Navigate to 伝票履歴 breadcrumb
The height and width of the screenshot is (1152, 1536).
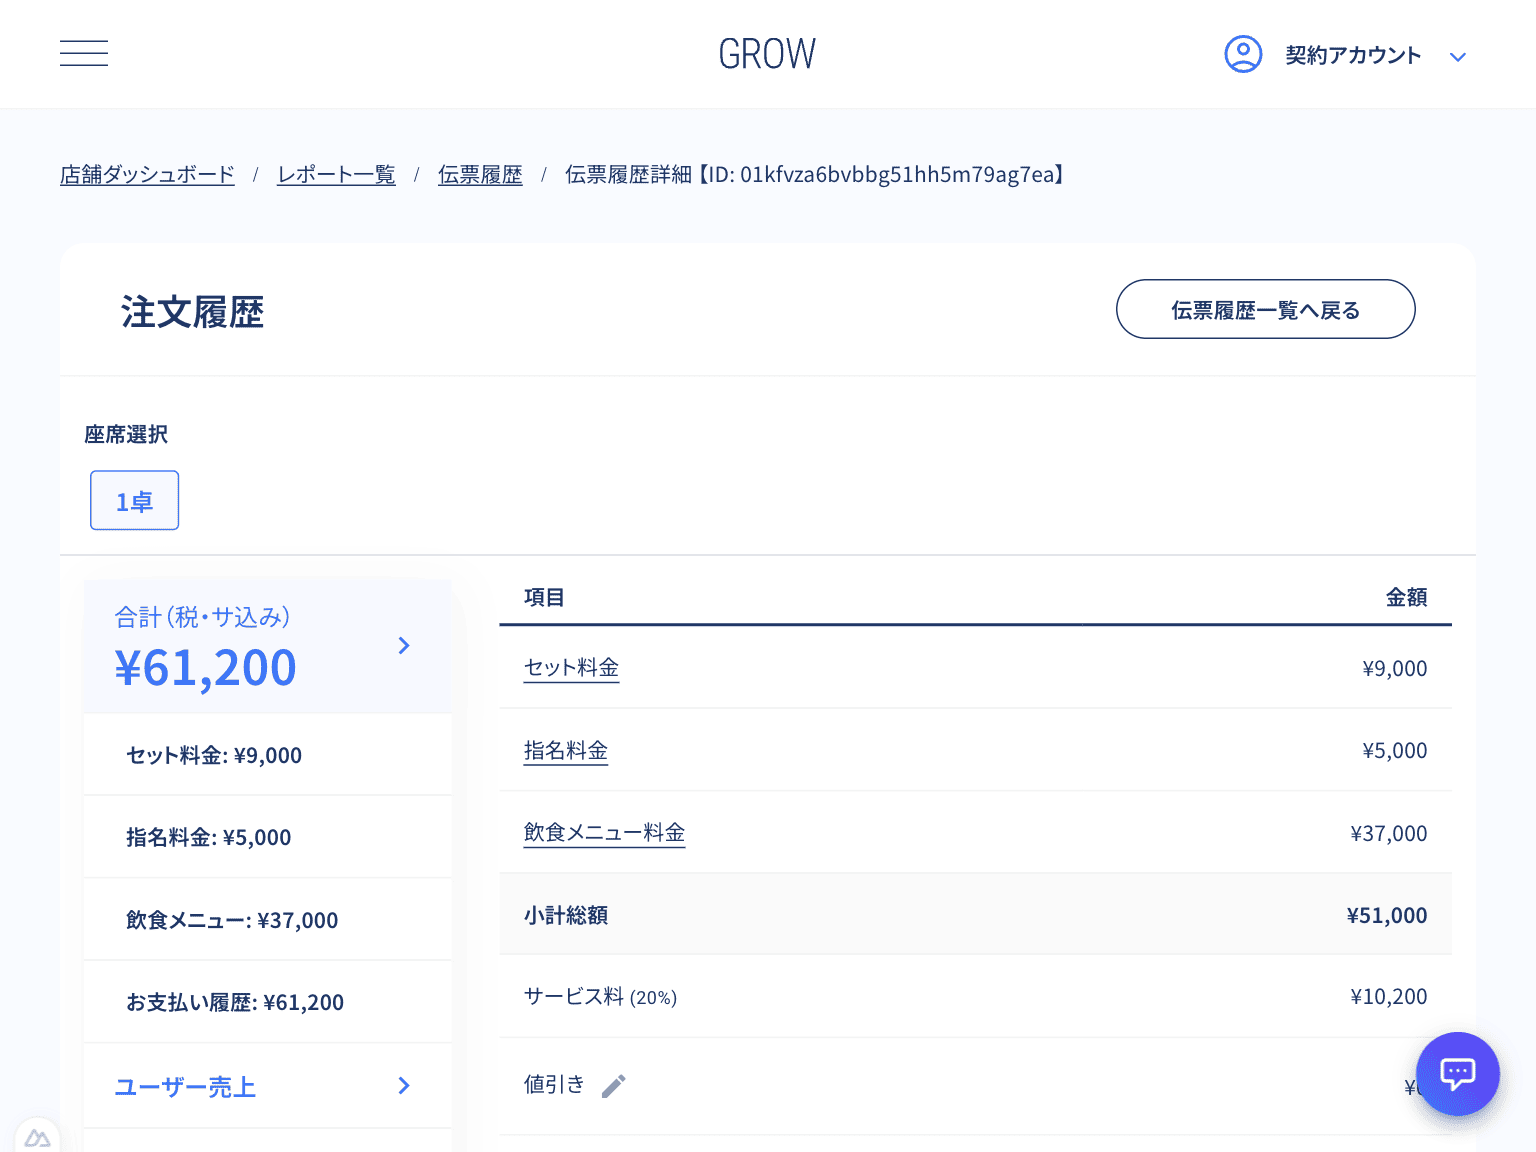[x=480, y=175]
